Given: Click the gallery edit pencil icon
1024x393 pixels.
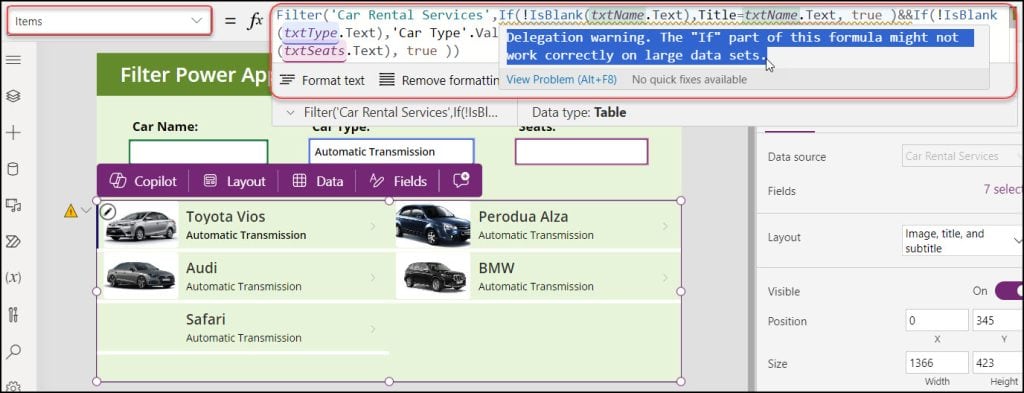Looking at the screenshot, I should [108, 211].
